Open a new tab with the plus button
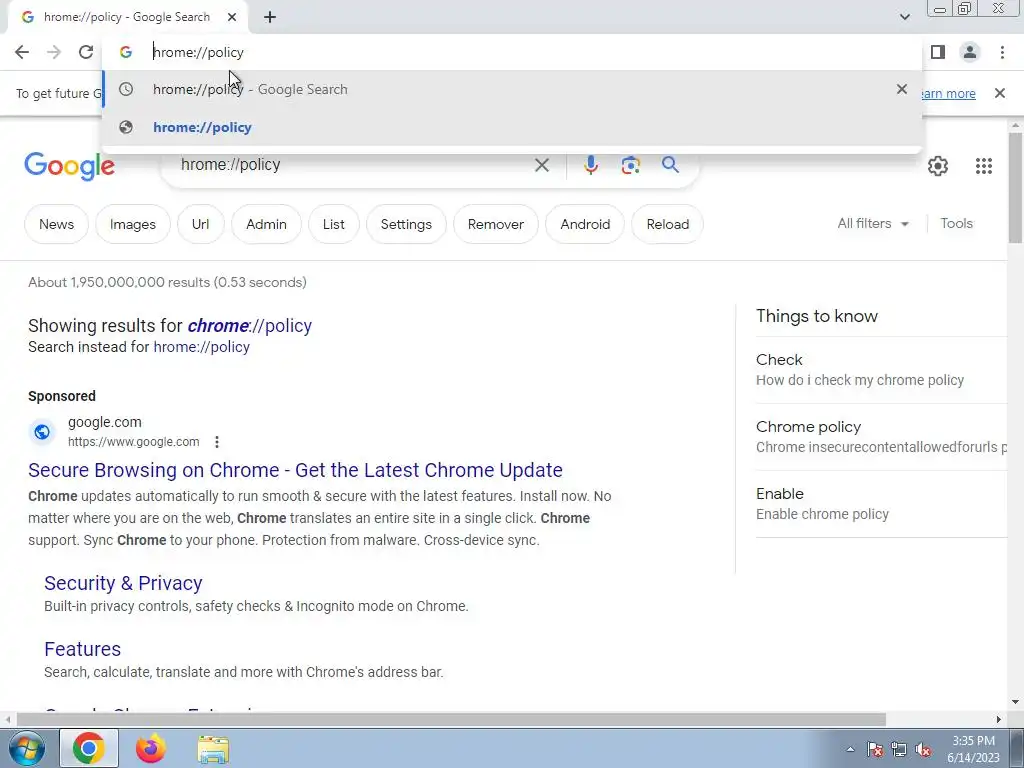The height and width of the screenshot is (768, 1024). tap(270, 18)
